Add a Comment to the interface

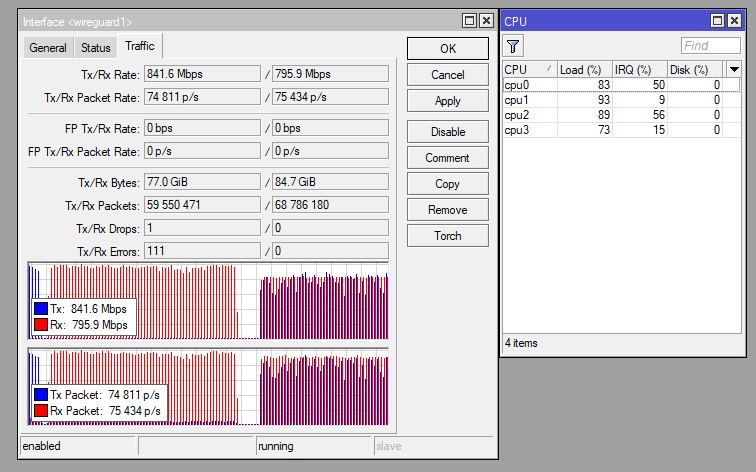[x=447, y=158]
